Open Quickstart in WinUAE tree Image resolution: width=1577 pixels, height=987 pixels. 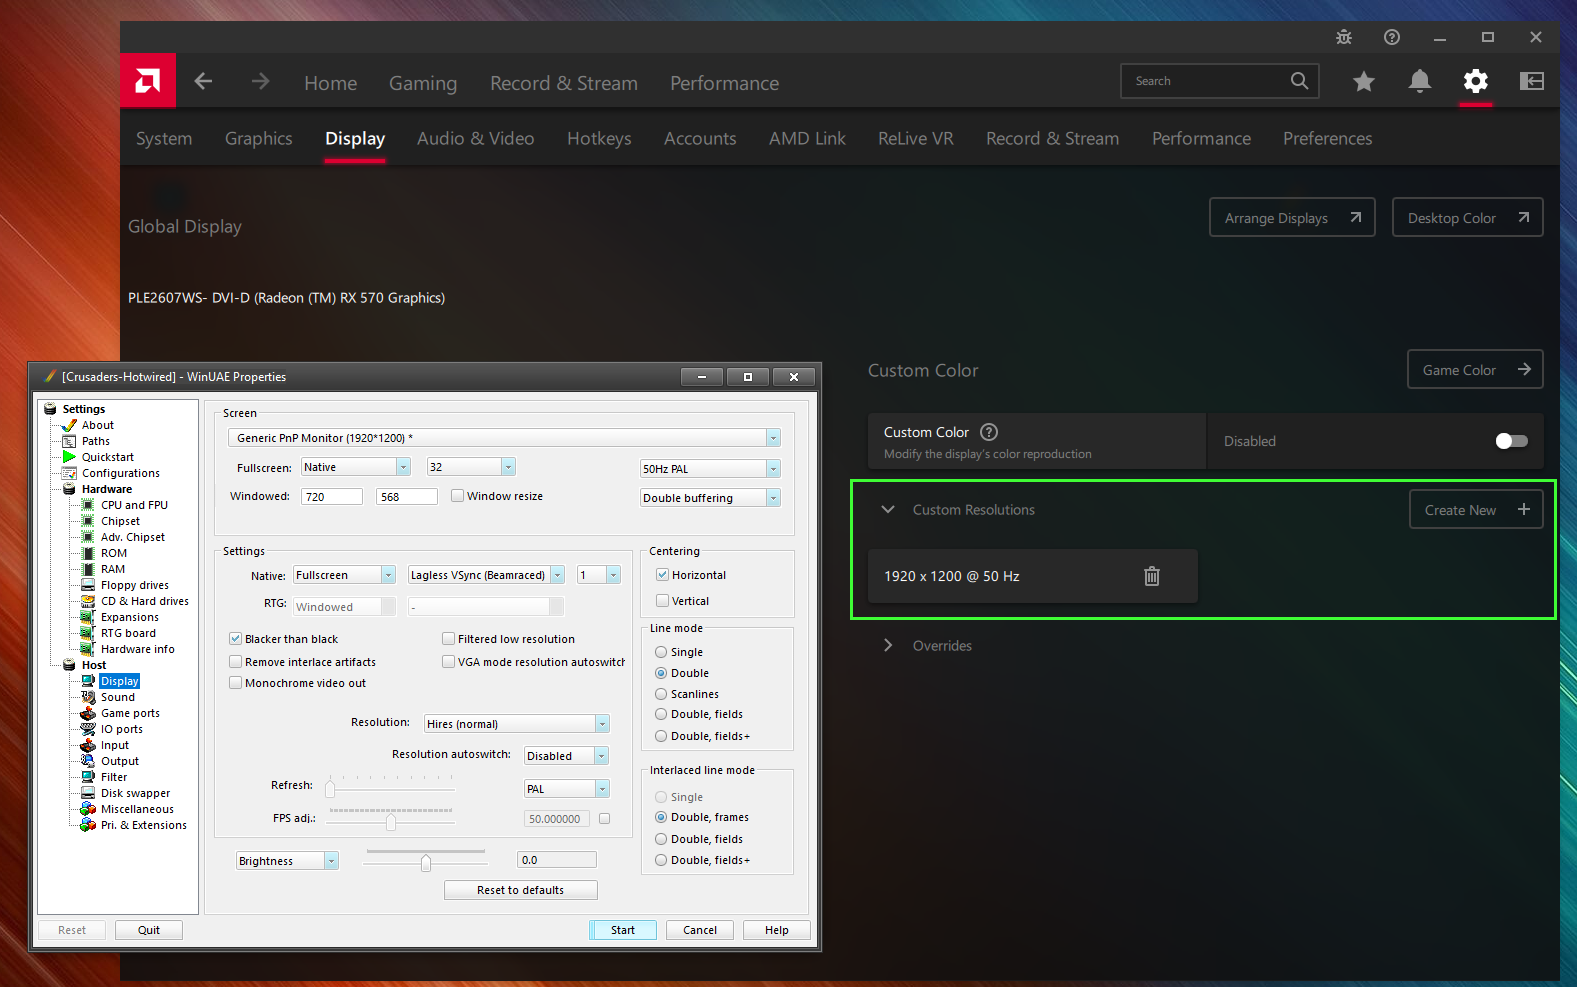(108, 457)
